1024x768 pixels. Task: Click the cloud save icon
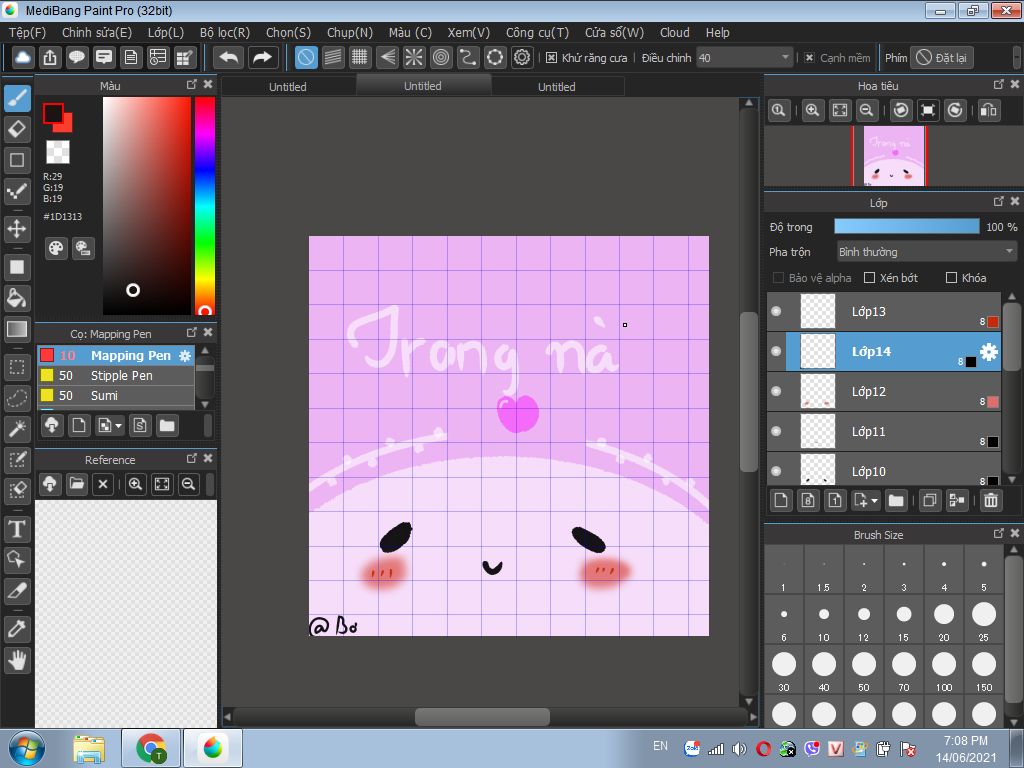pos(22,57)
